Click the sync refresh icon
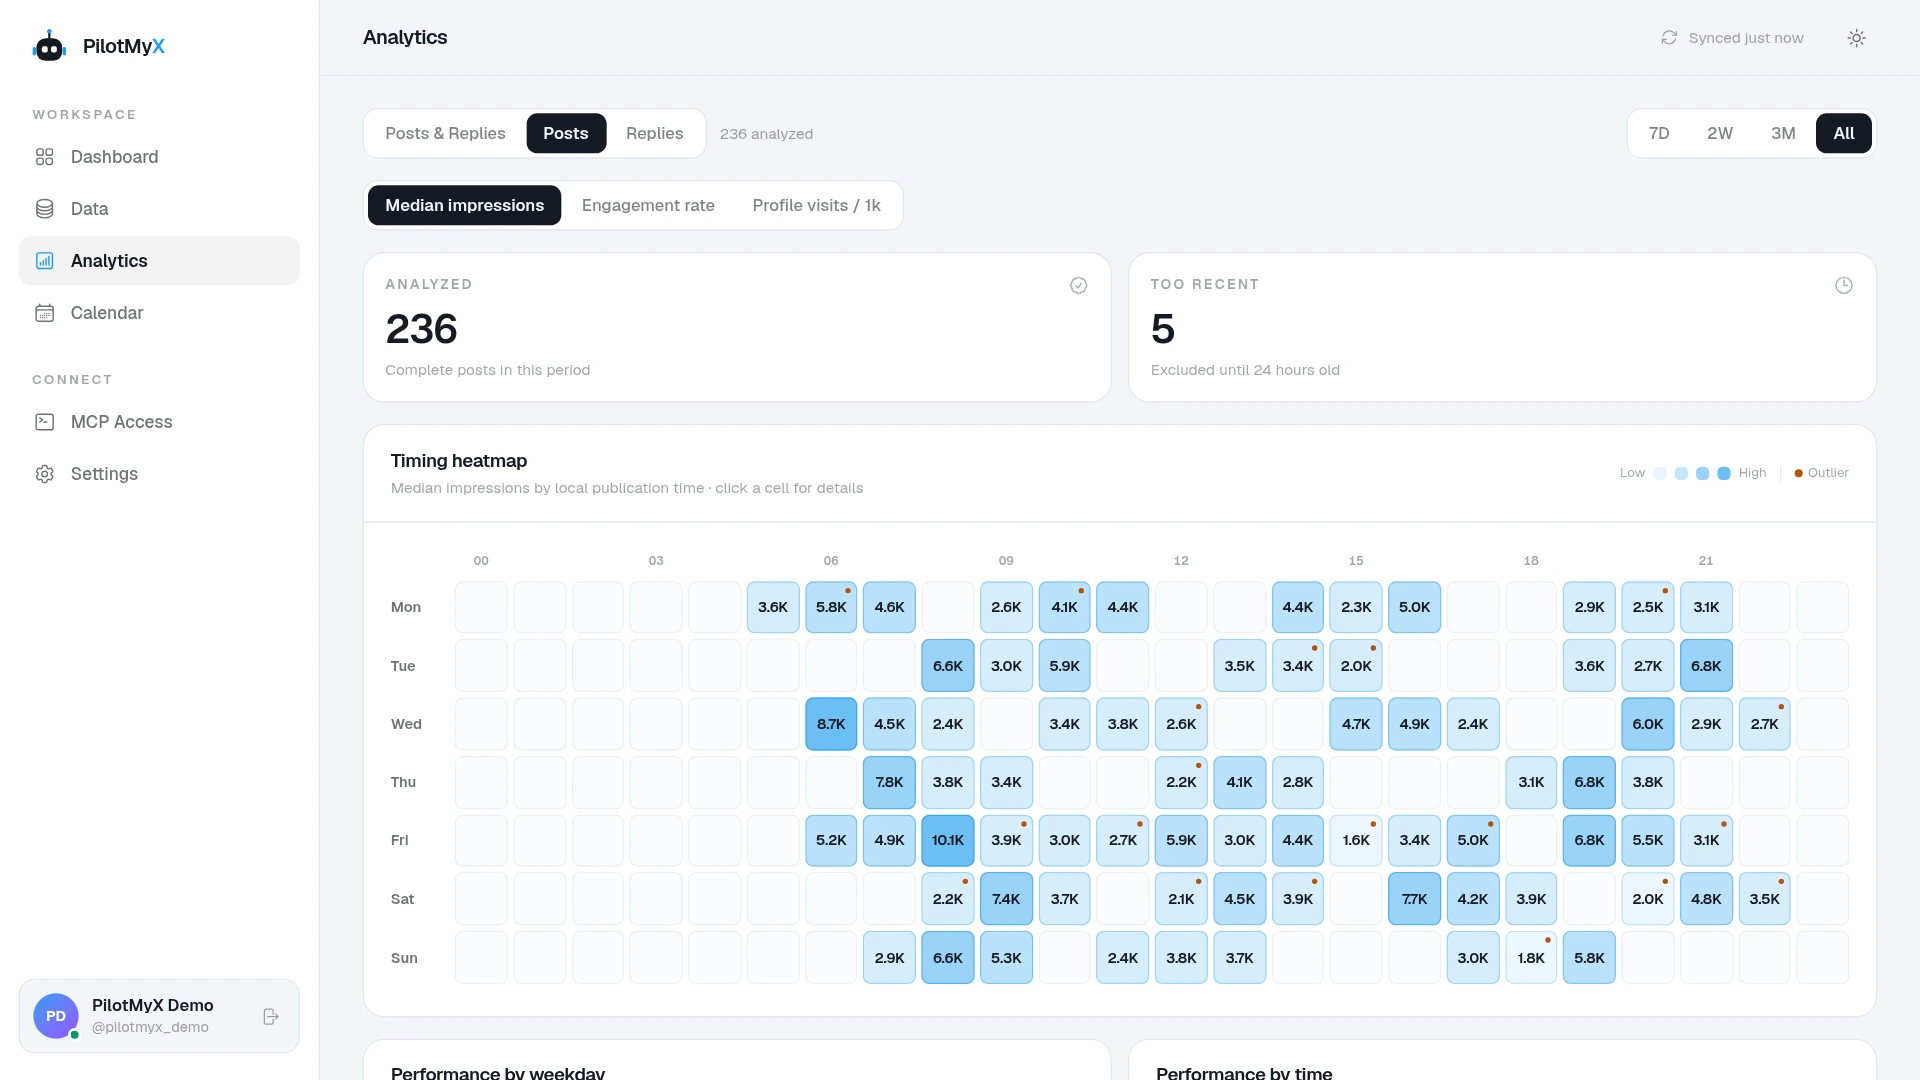1920x1080 pixels. tap(1669, 38)
